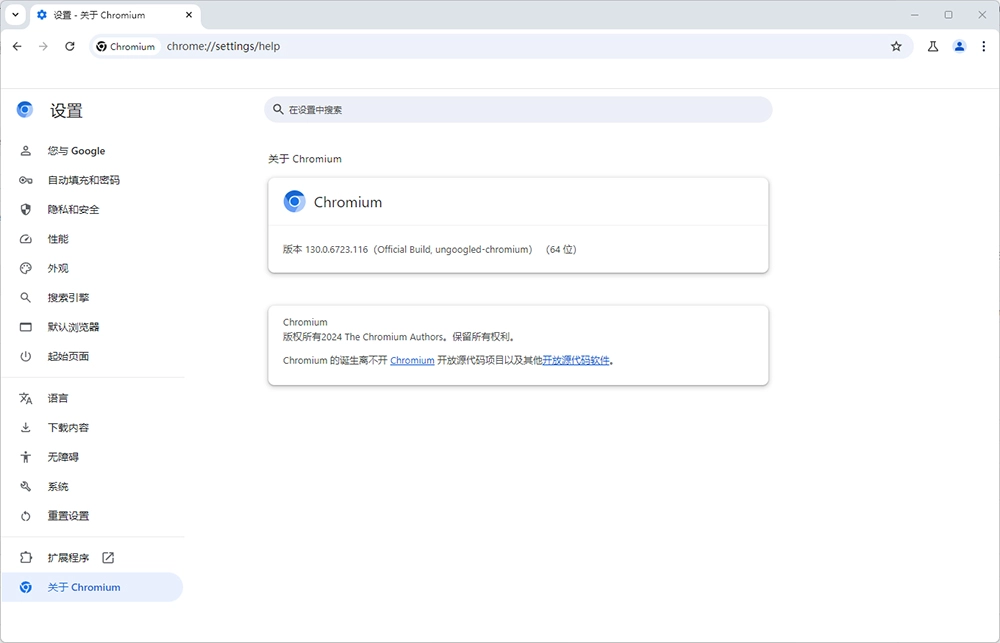The image size is (1000, 643).
Task: Click the Chromium logo beside 设置 title
Action: pos(25,110)
